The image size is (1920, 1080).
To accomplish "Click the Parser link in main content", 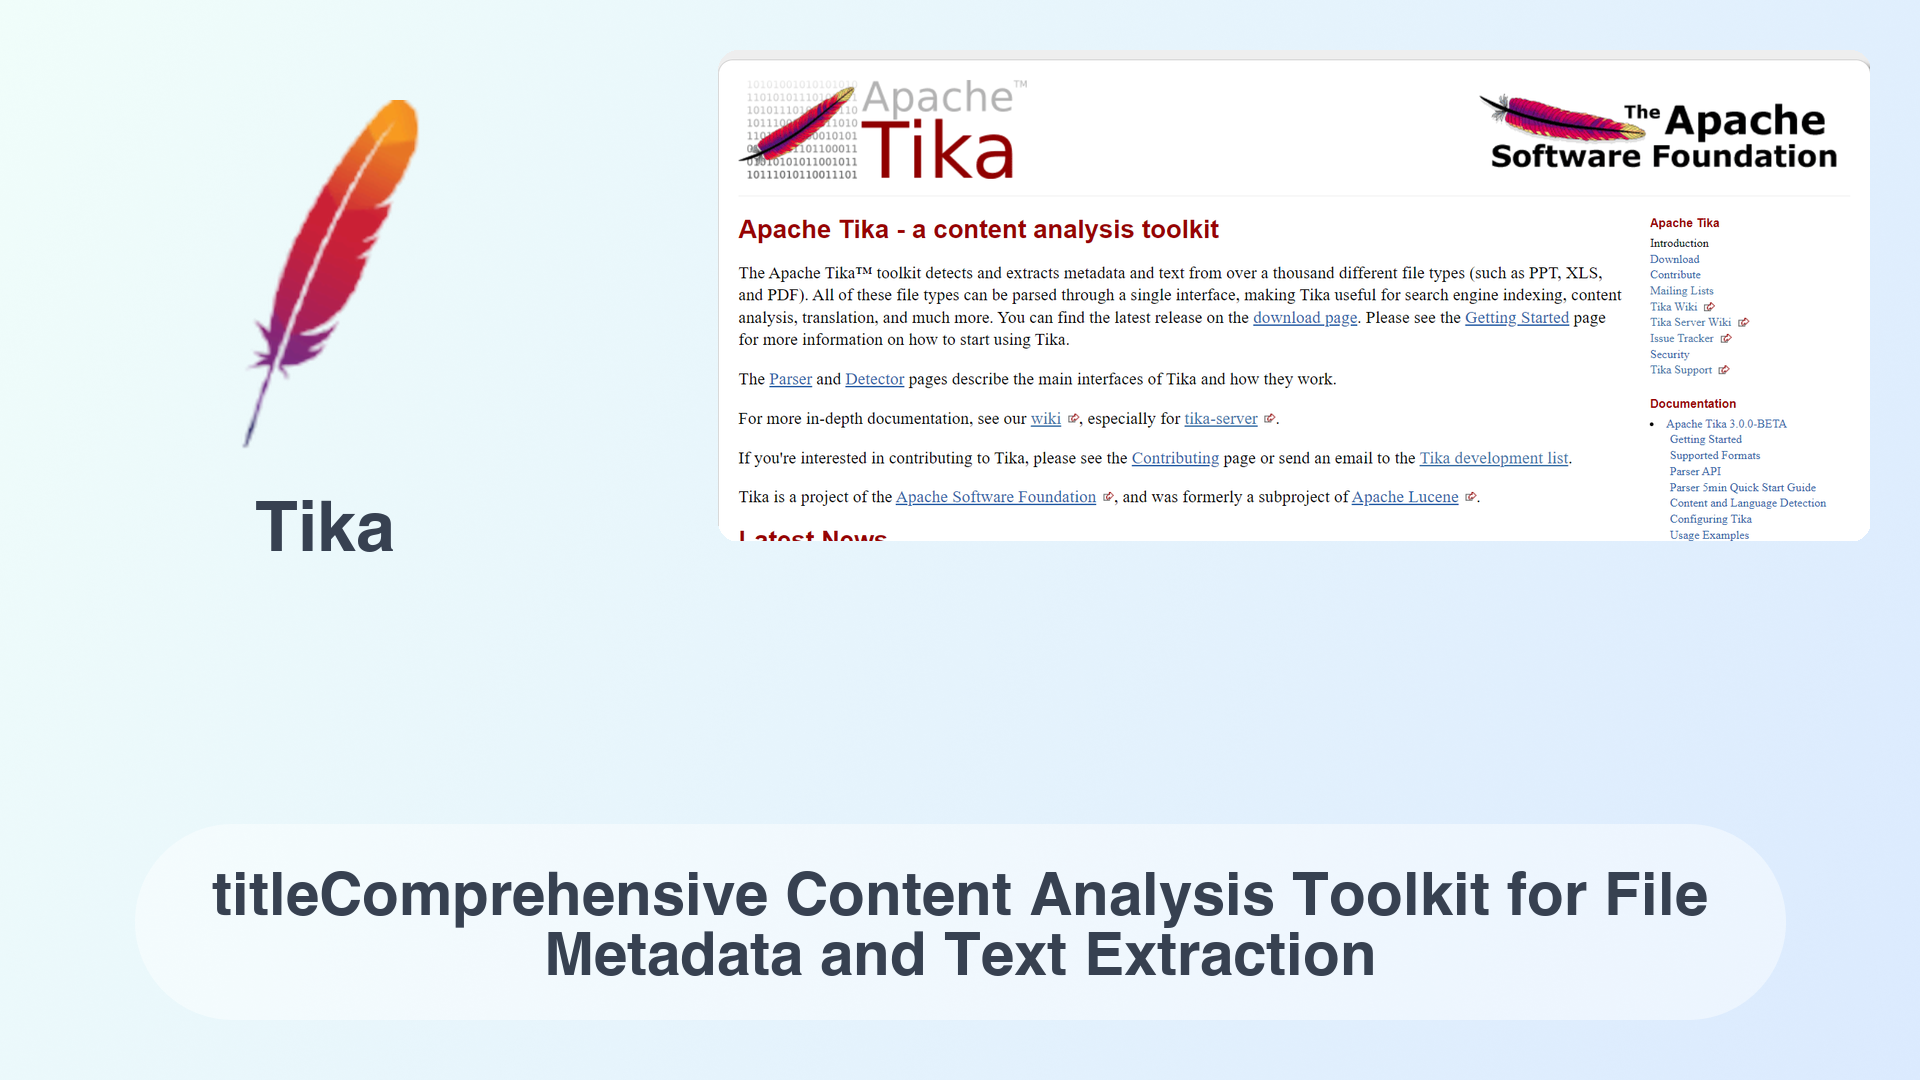I will click(x=790, y=378).
